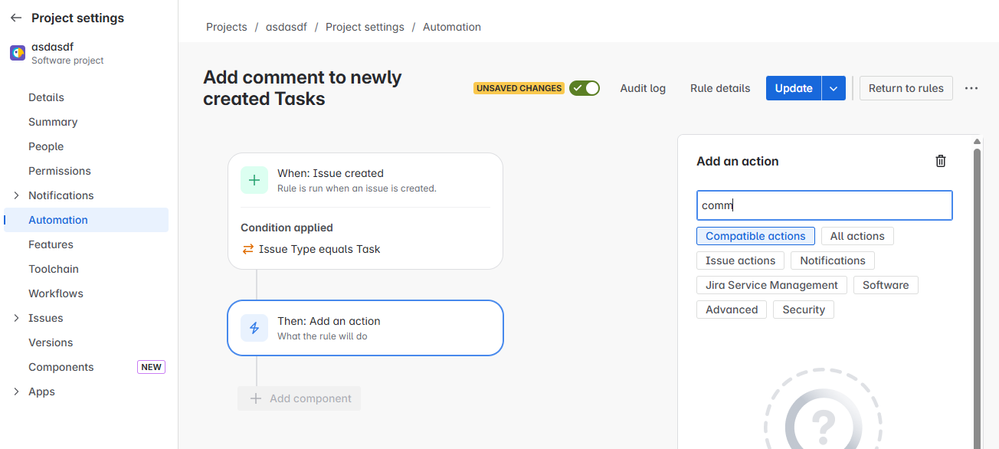Filter by Advanced actions
This screenshot has height=449, width=999.
(x=731, y=310)
